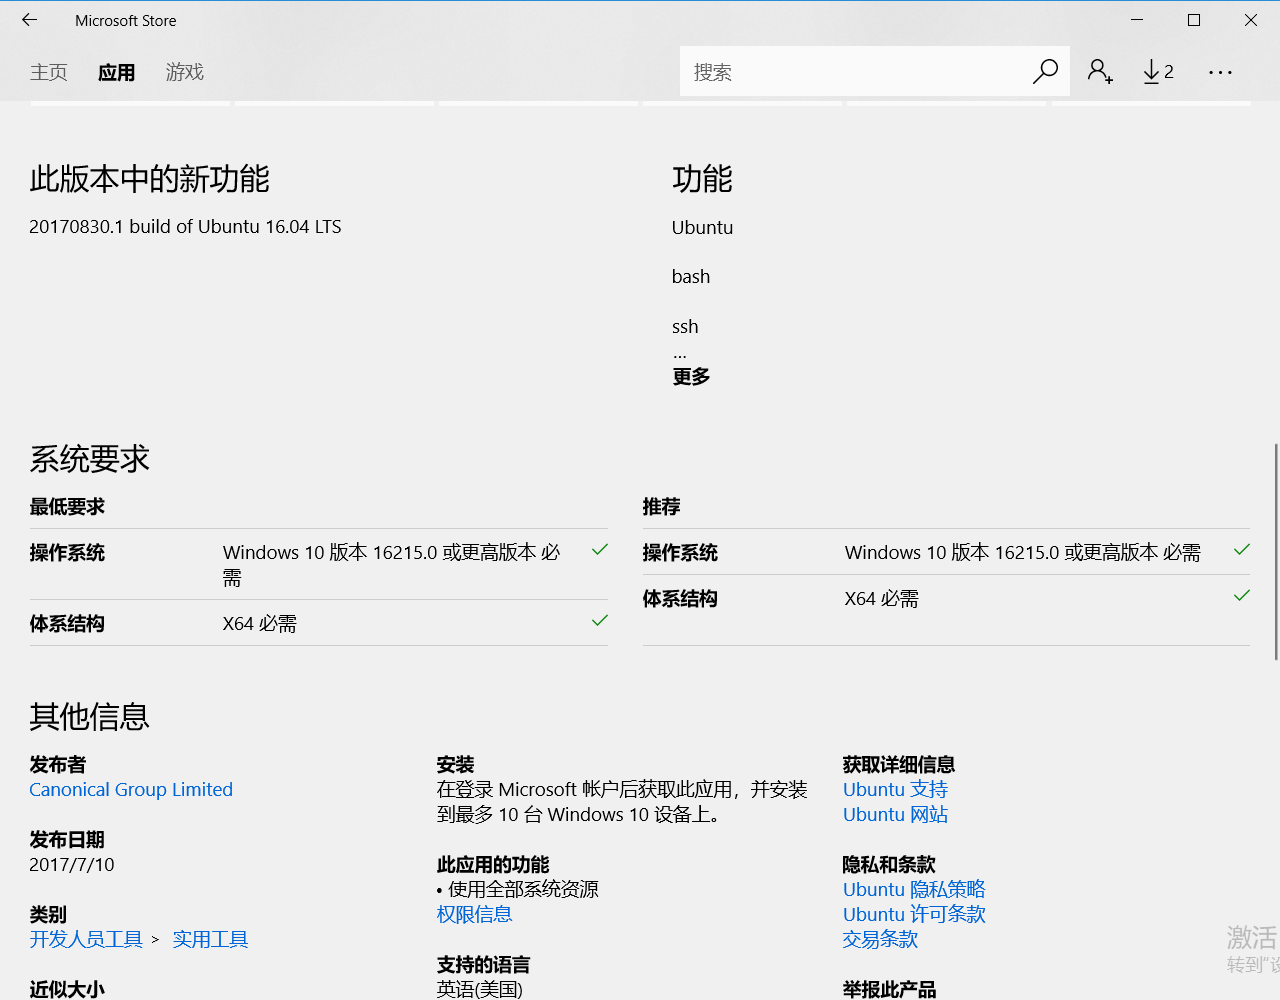Click the feature text ssh
The image size is (1280, 1000).
point(685,327)
